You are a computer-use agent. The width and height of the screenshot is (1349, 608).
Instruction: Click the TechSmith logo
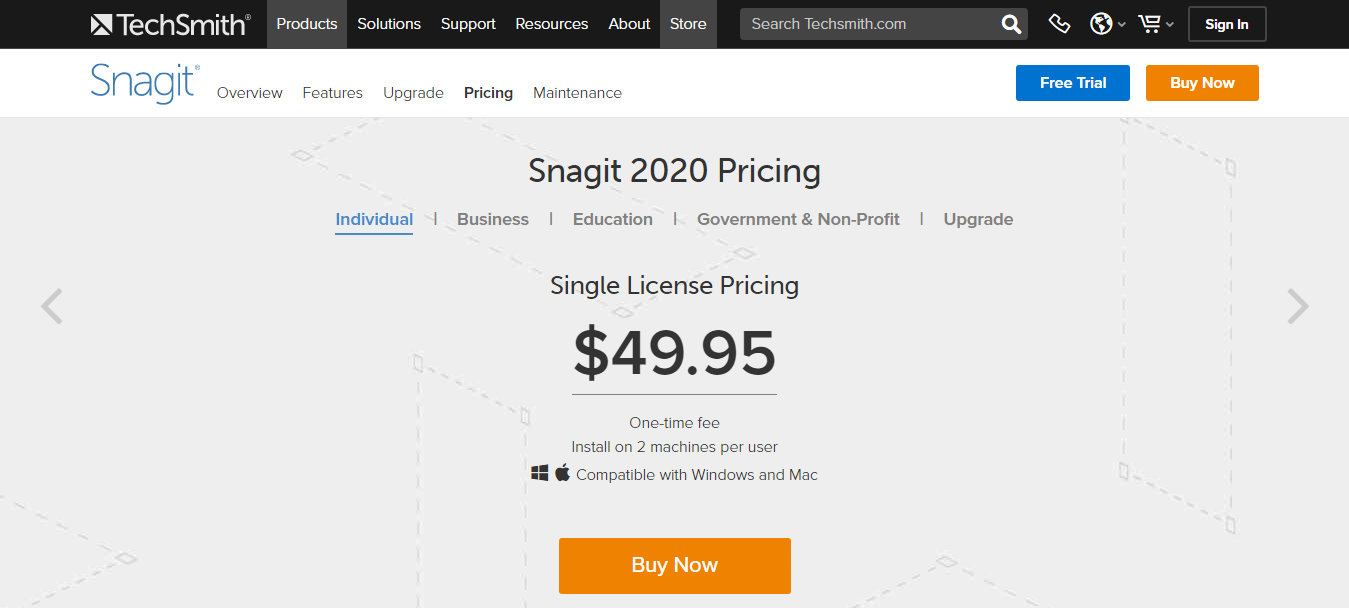170,24
